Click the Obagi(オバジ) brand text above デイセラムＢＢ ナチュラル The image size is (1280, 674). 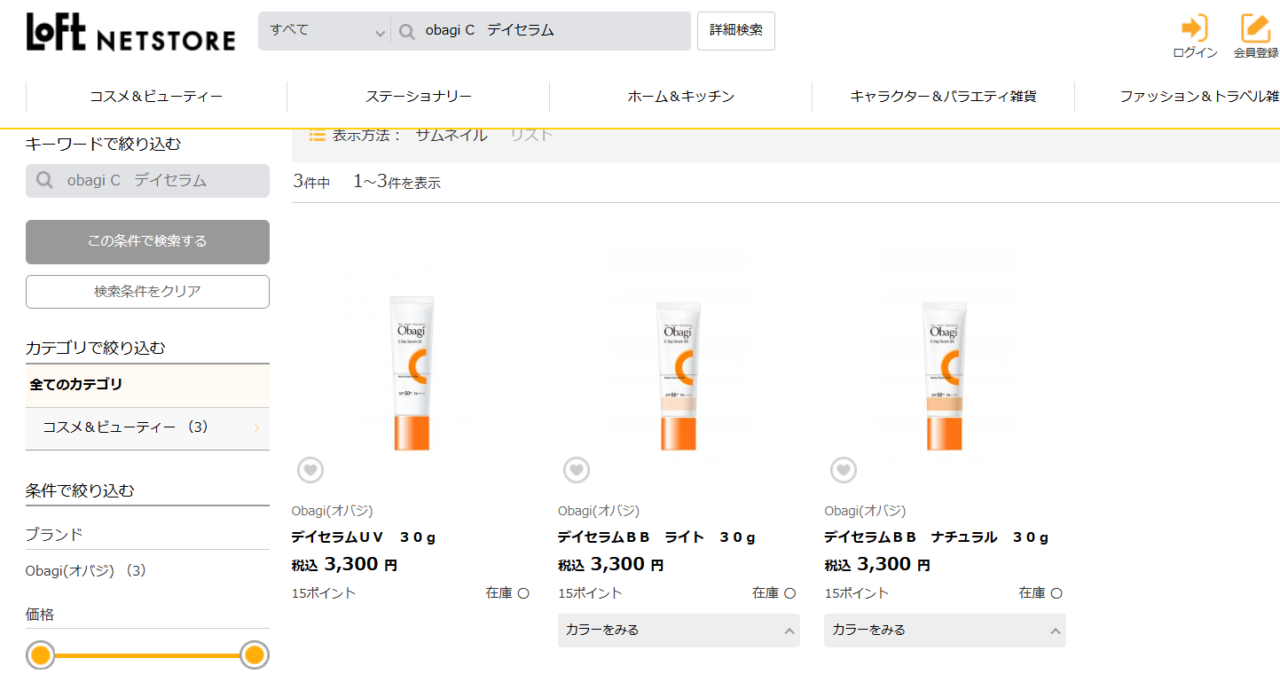[865, 511]
